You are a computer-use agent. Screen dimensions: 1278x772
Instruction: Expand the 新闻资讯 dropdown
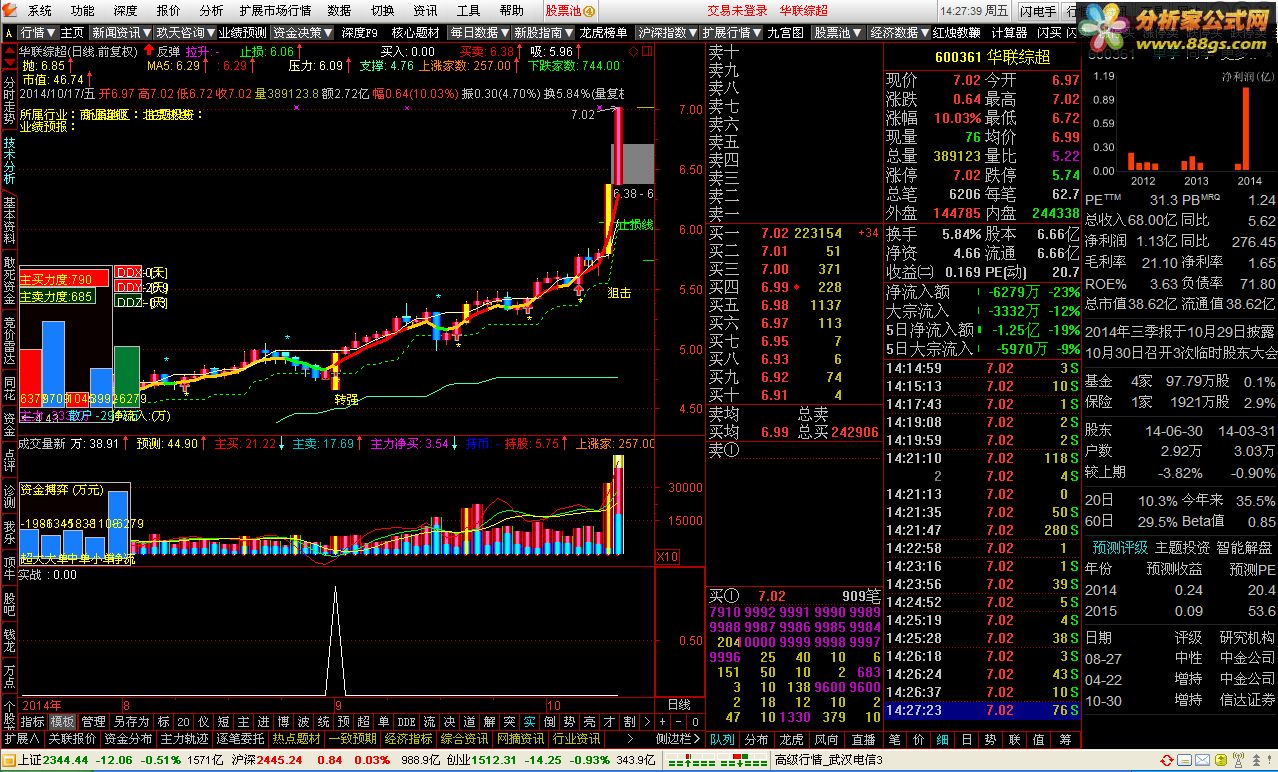point(121,32)
